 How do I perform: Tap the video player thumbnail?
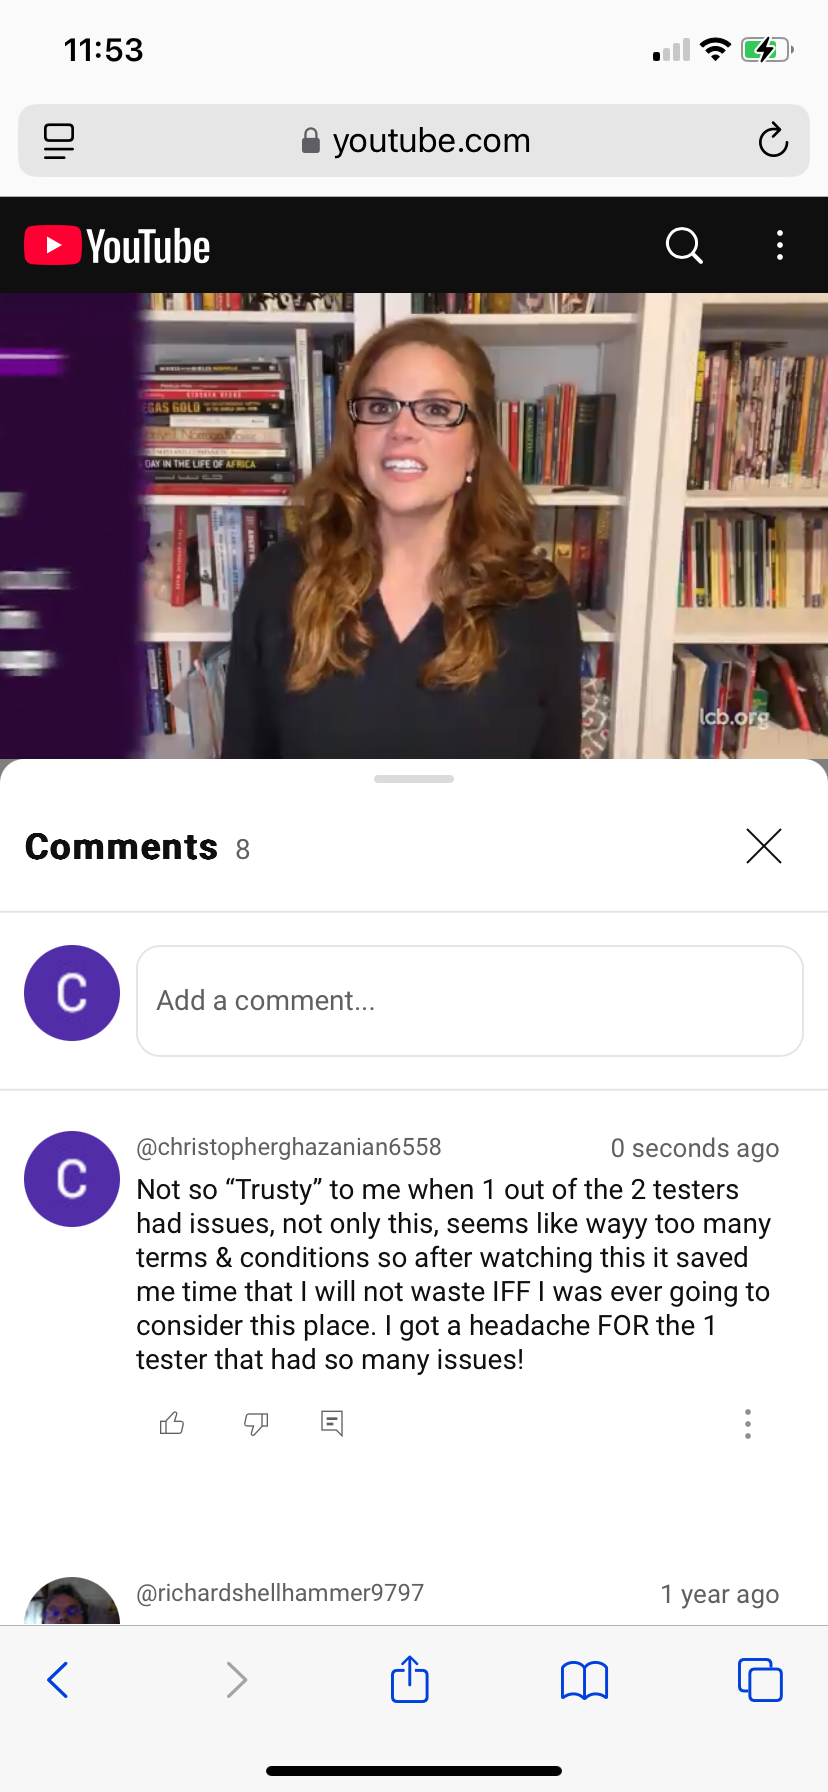click(x=414, y=526)
